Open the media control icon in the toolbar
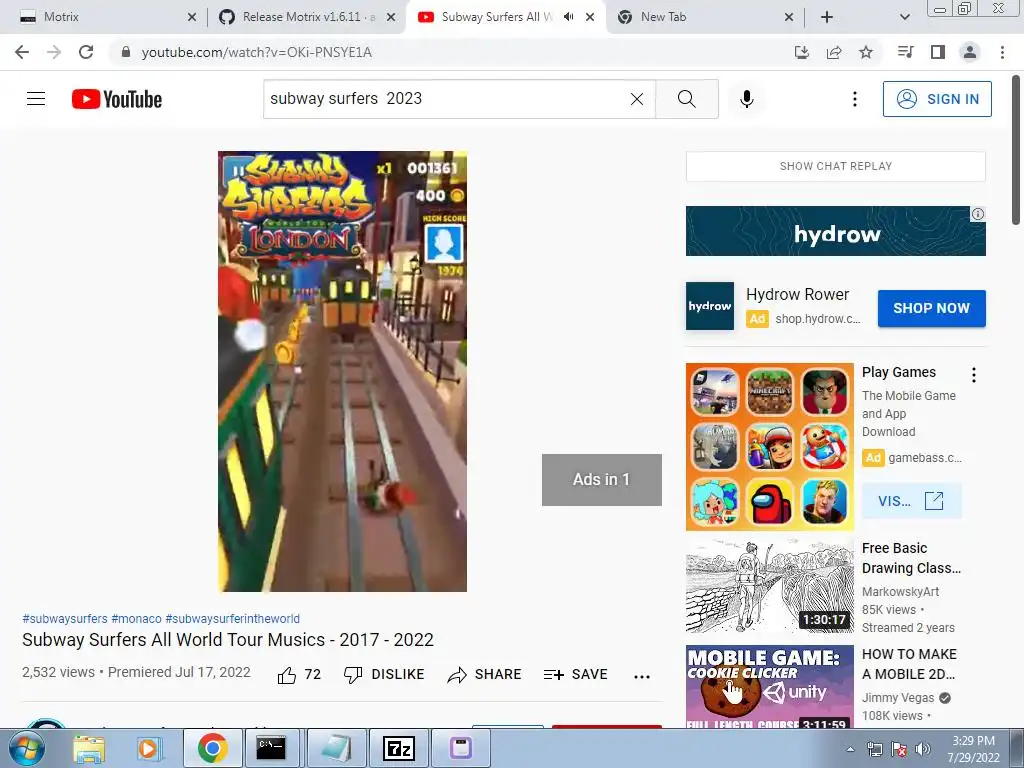 905,52
